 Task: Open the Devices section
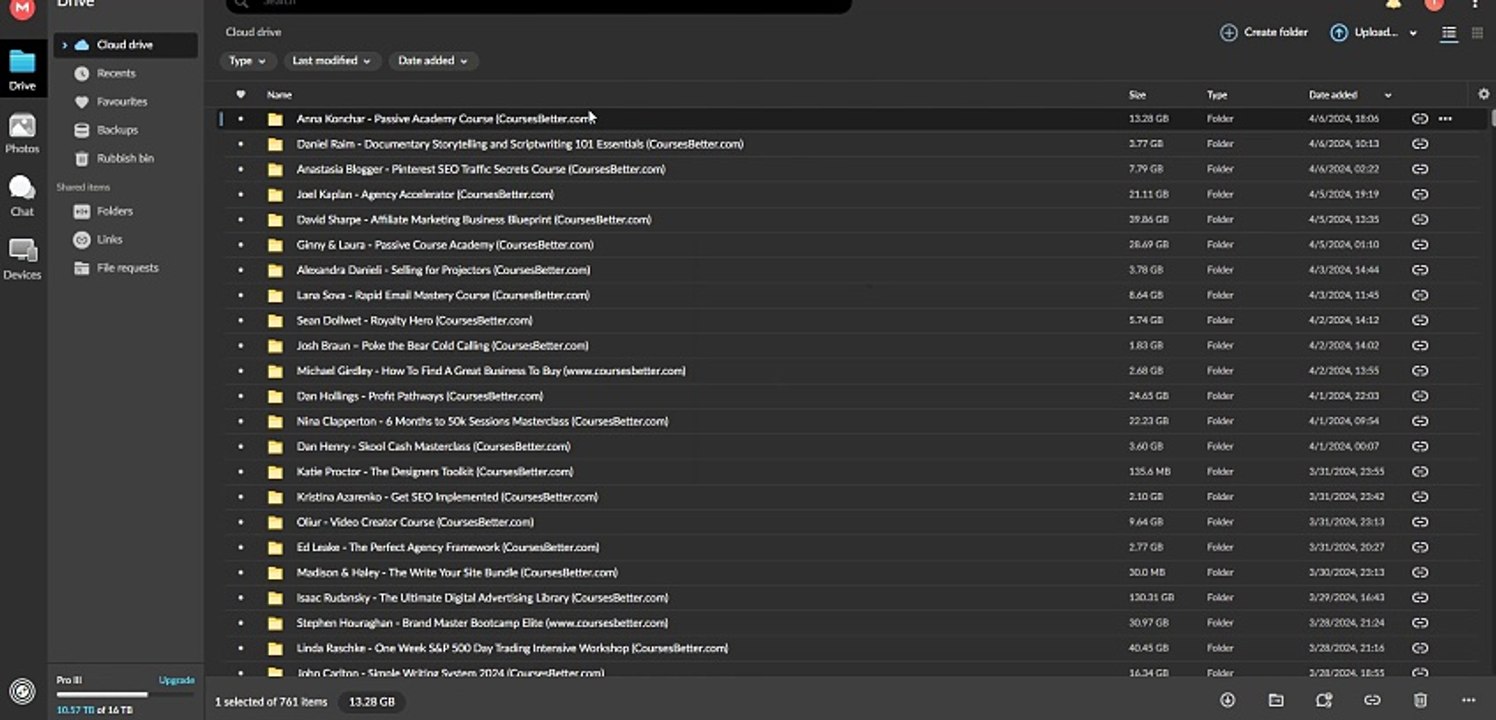[22, 259]
